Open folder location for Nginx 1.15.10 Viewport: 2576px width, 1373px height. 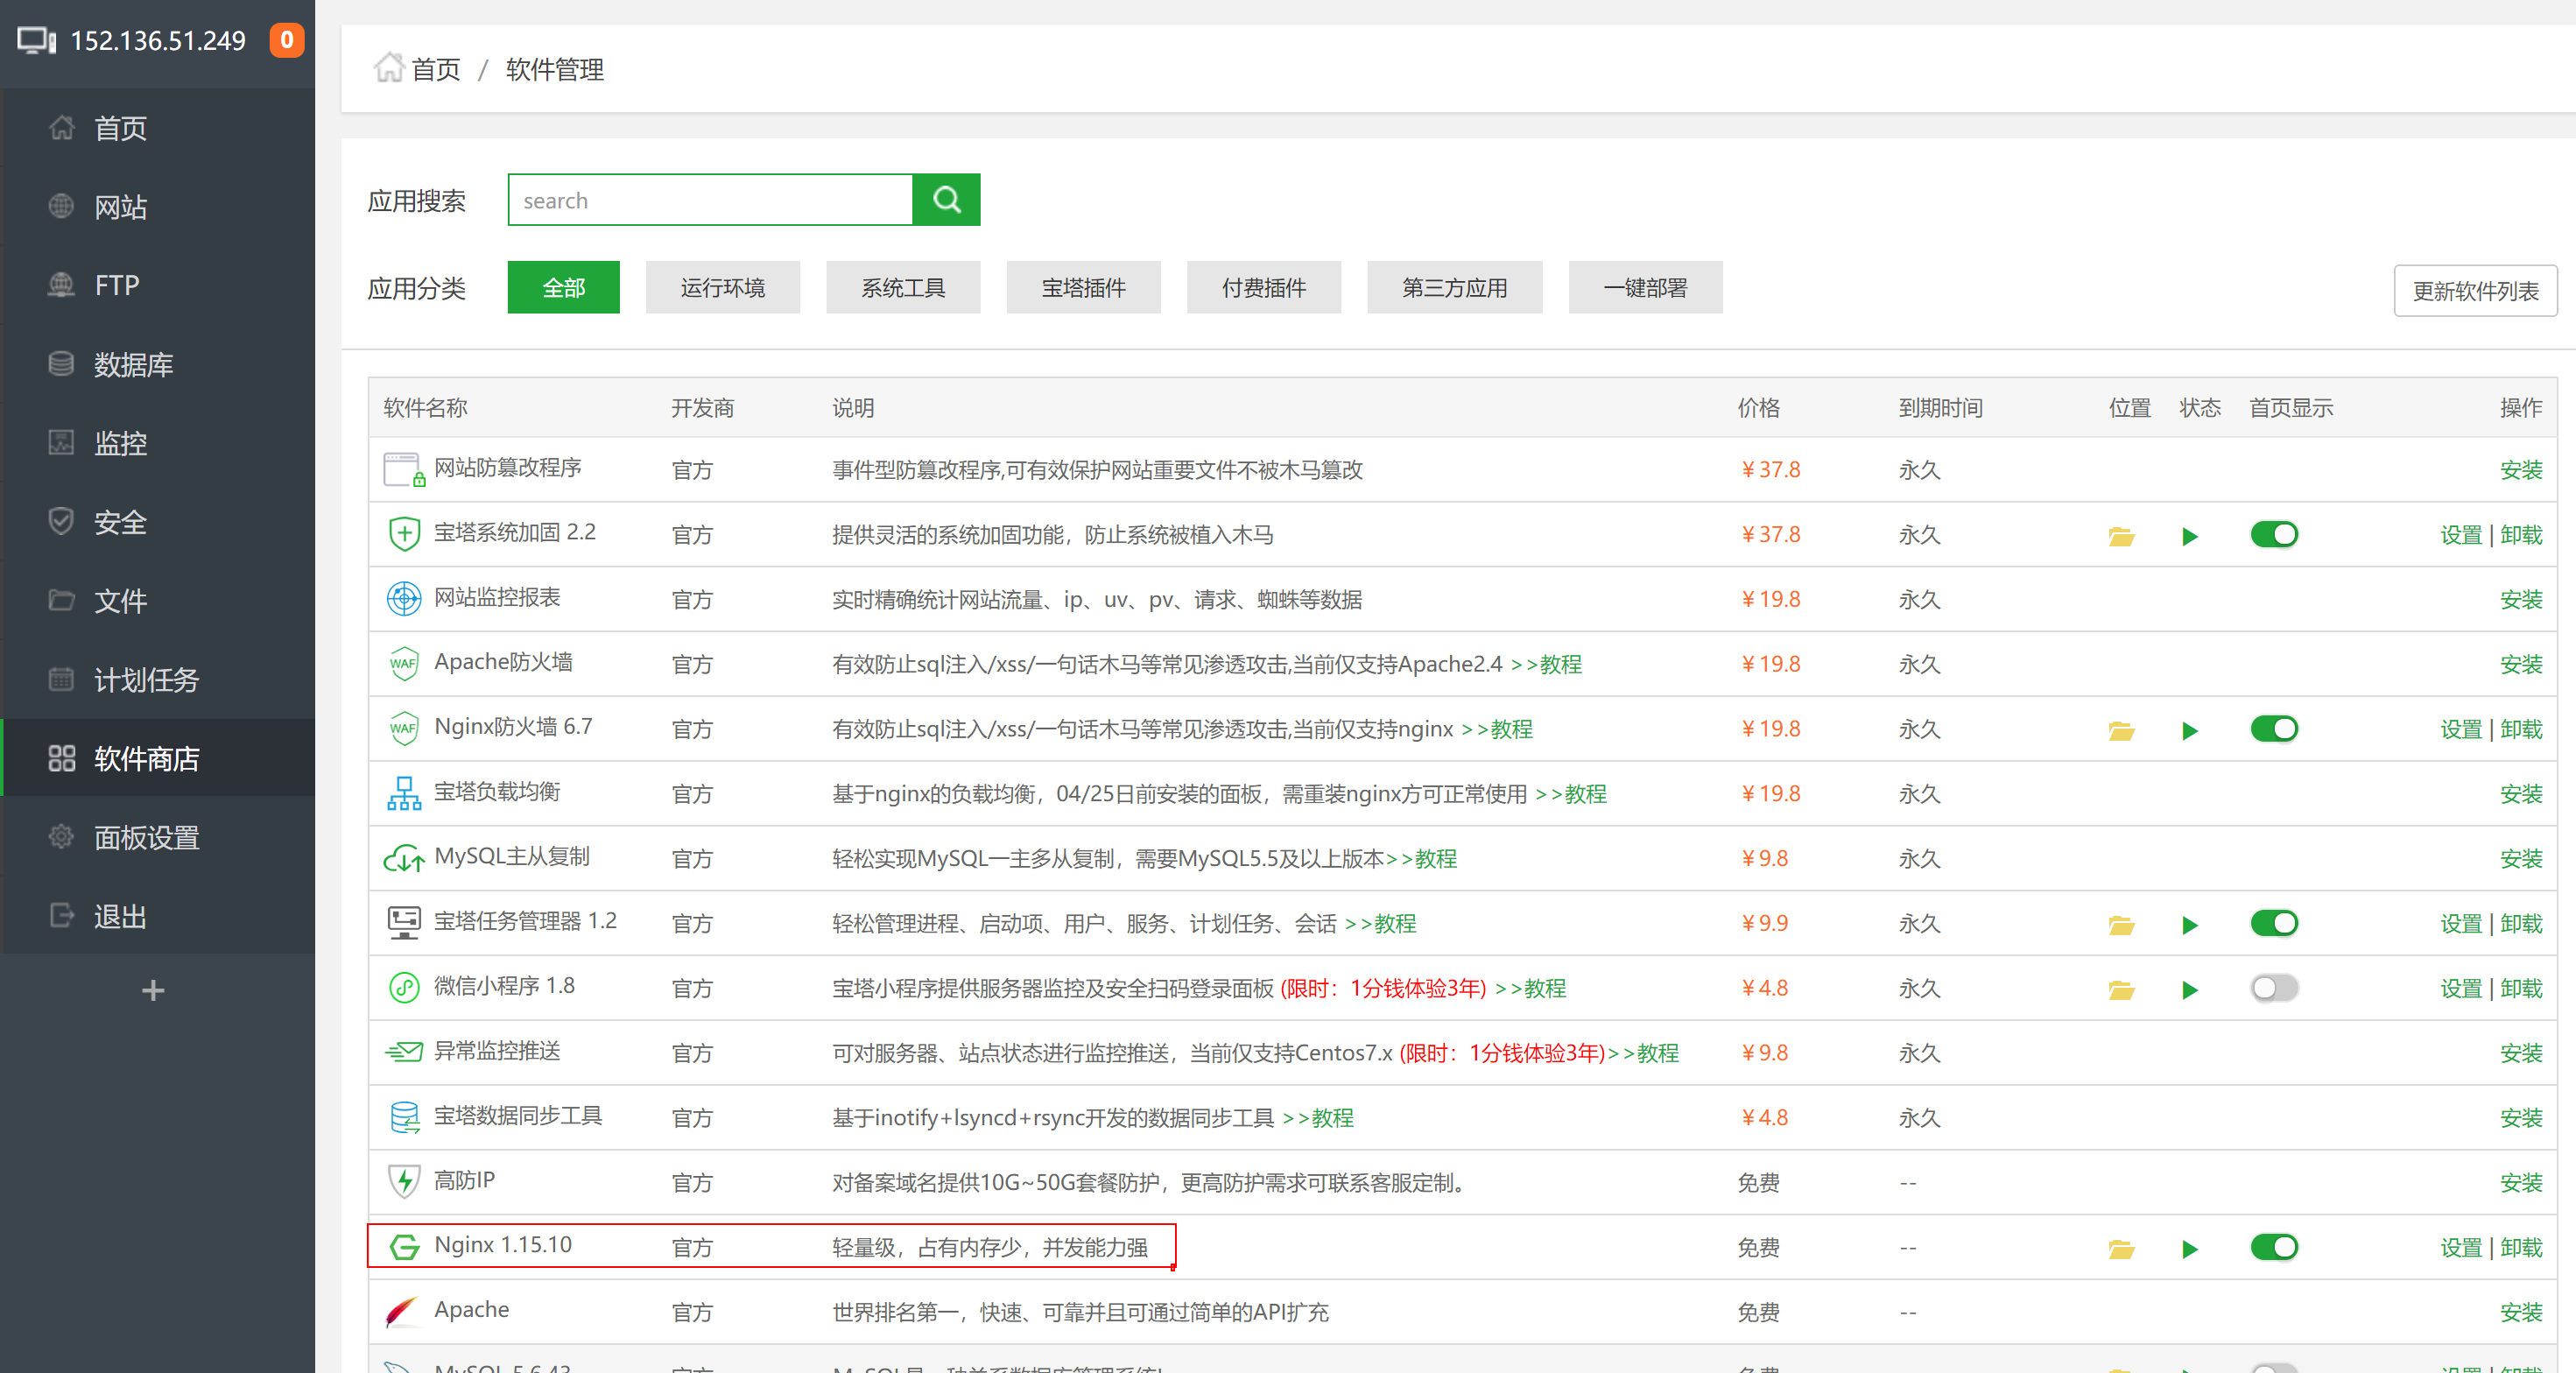[x=2121, y=1248]
